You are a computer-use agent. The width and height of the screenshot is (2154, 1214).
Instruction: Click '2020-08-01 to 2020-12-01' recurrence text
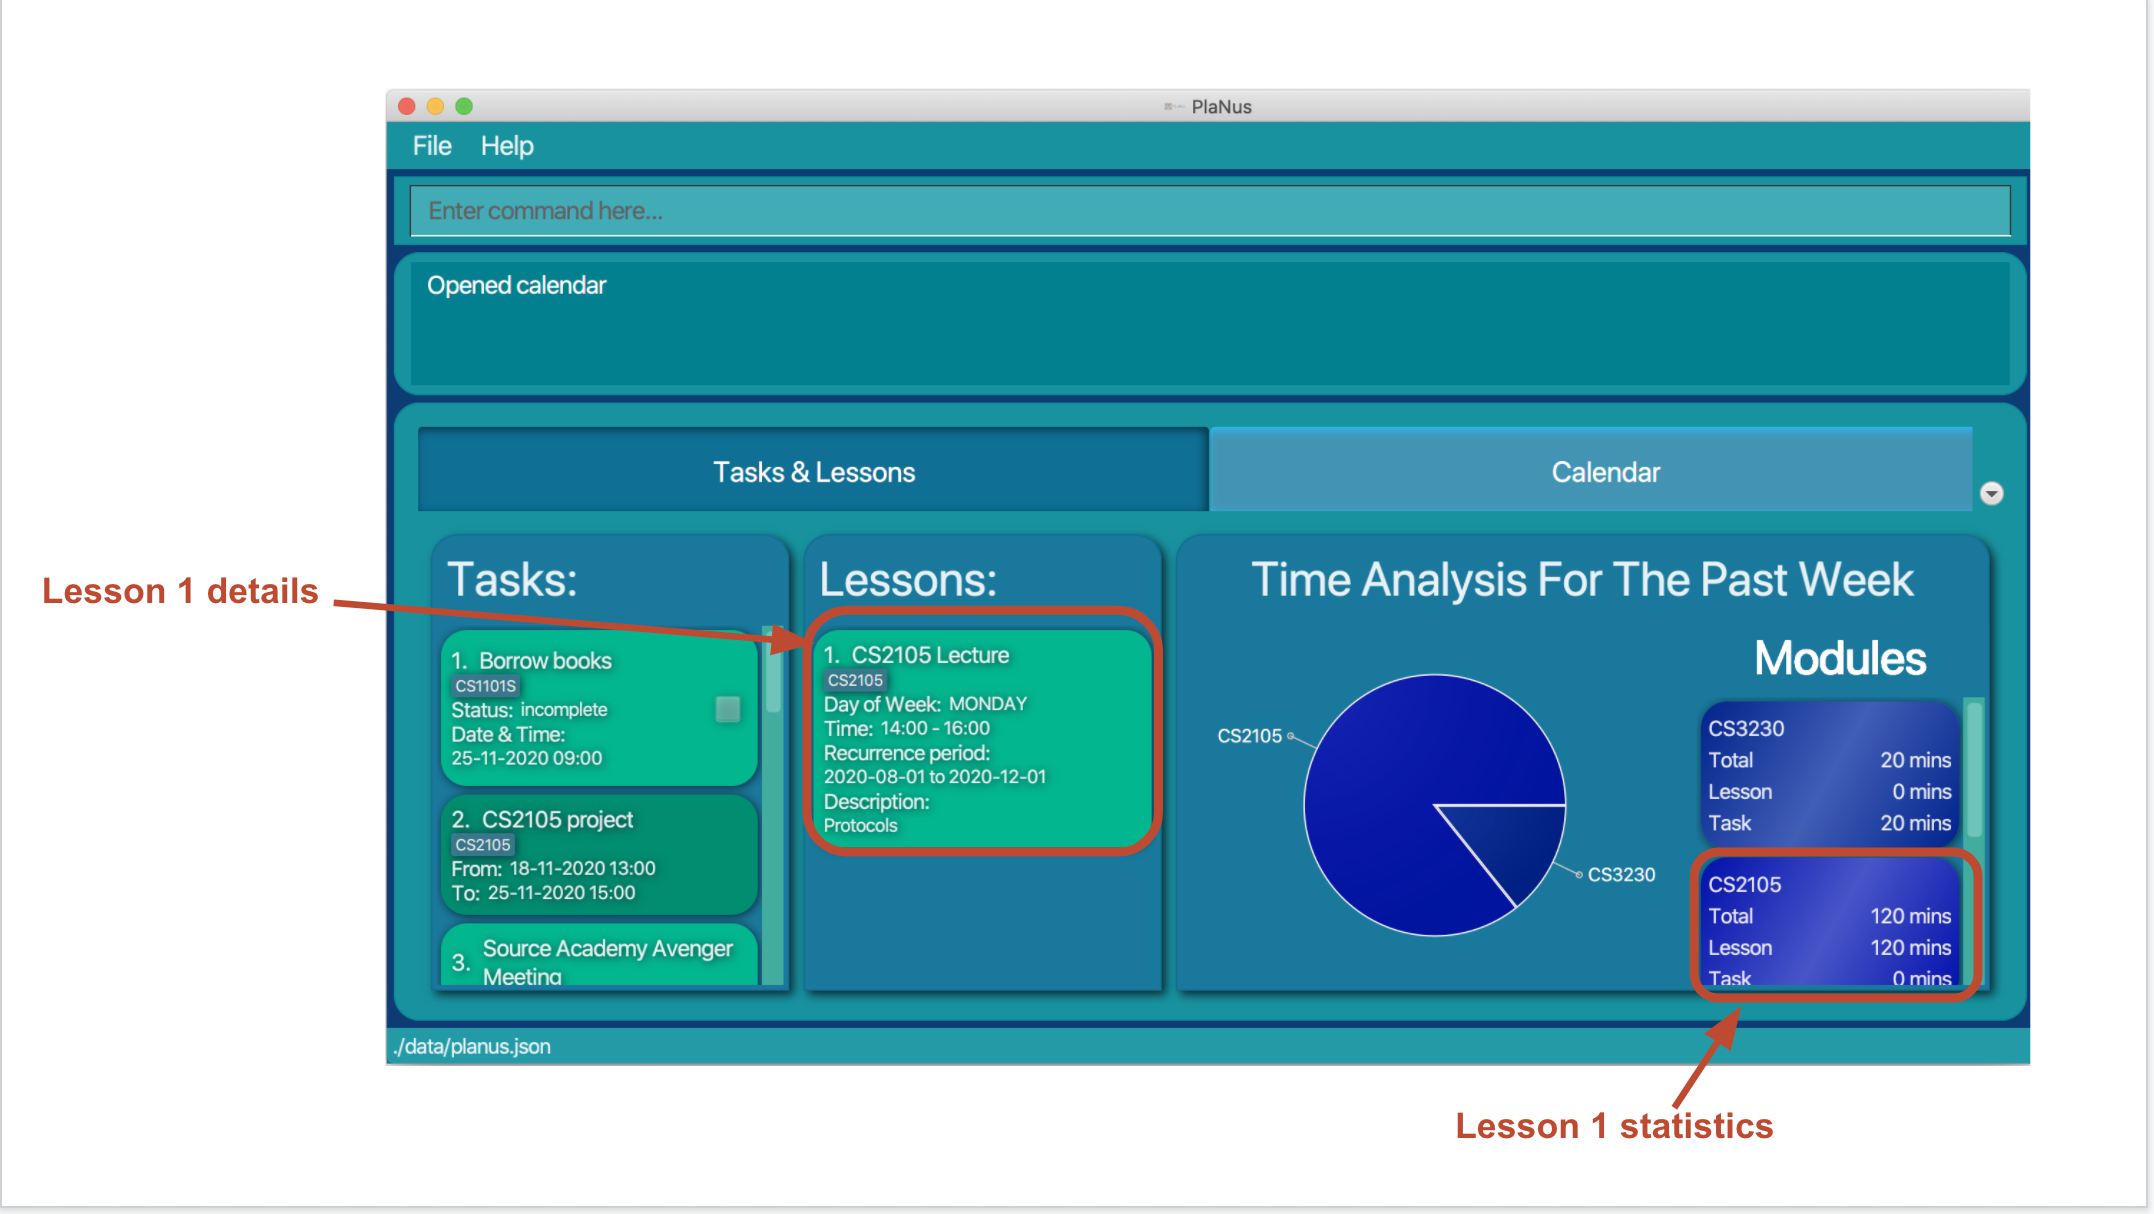(935, 777)
